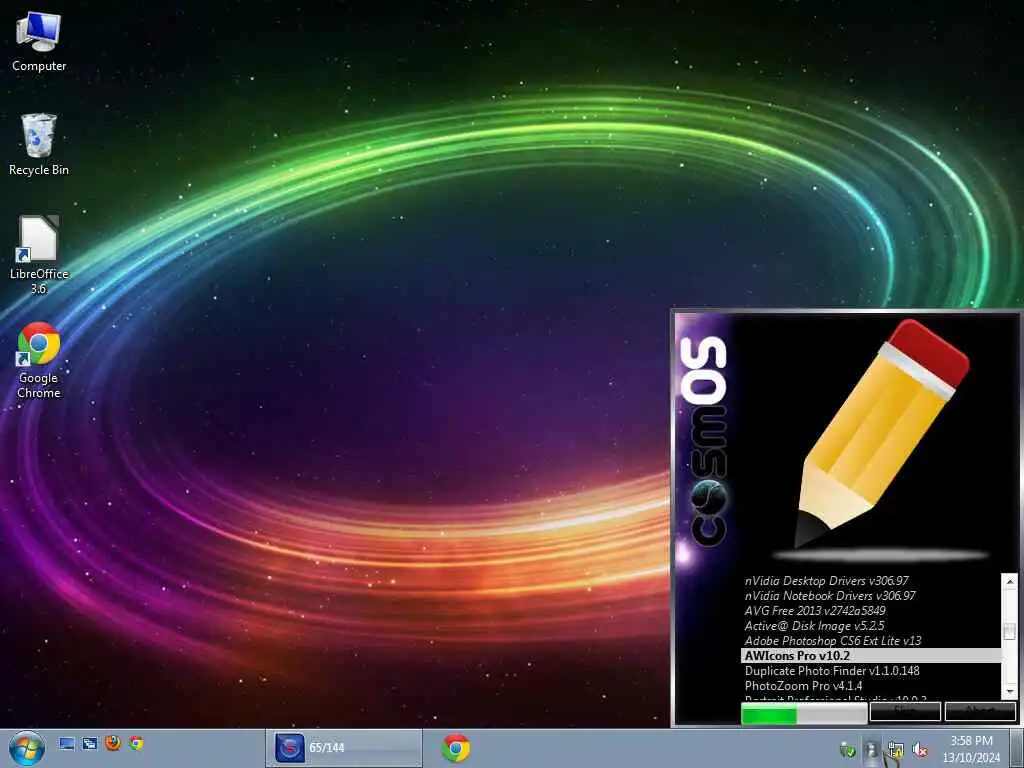Click the Skip button in the installer
This screenshot has width=1024, height=768.
tap(905, 711)
